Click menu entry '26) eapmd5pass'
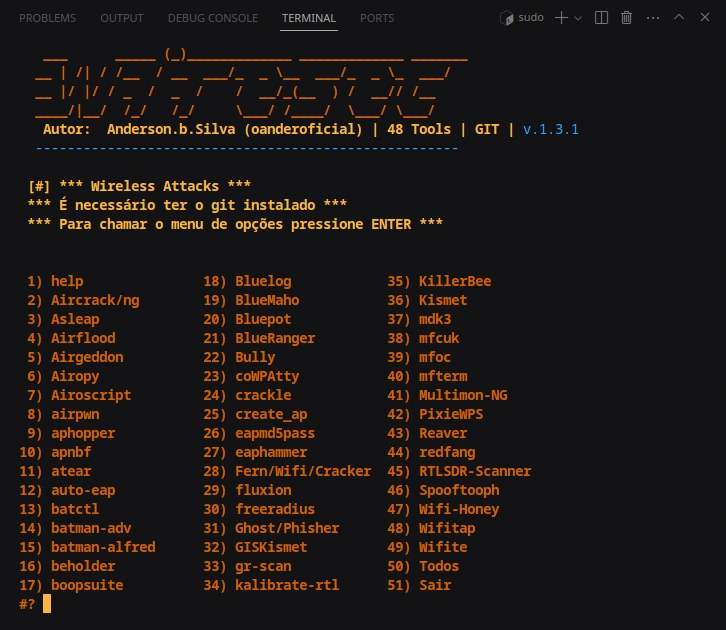 (259, 433)
